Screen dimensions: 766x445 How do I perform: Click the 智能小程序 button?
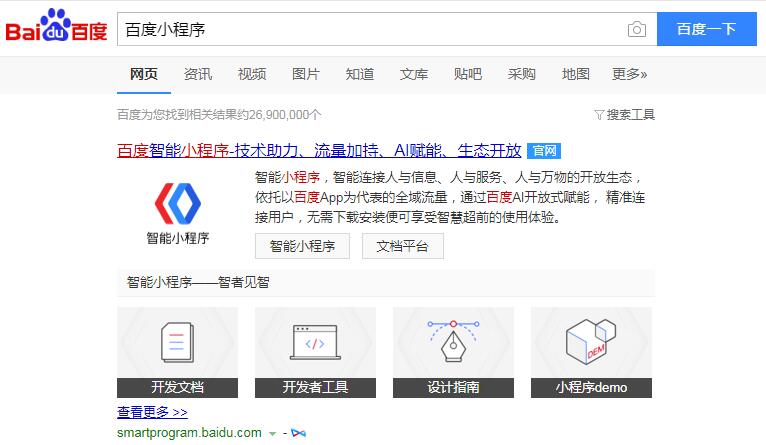coord(302,246)
